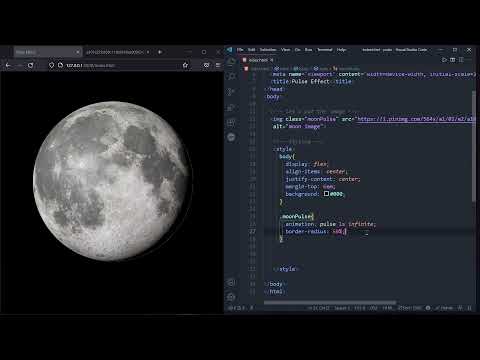Image resolution: width=480 pixels, height=360 pixels.
Task: Click the HTML language mode status bar item
Action: click(x=387, y=308)
